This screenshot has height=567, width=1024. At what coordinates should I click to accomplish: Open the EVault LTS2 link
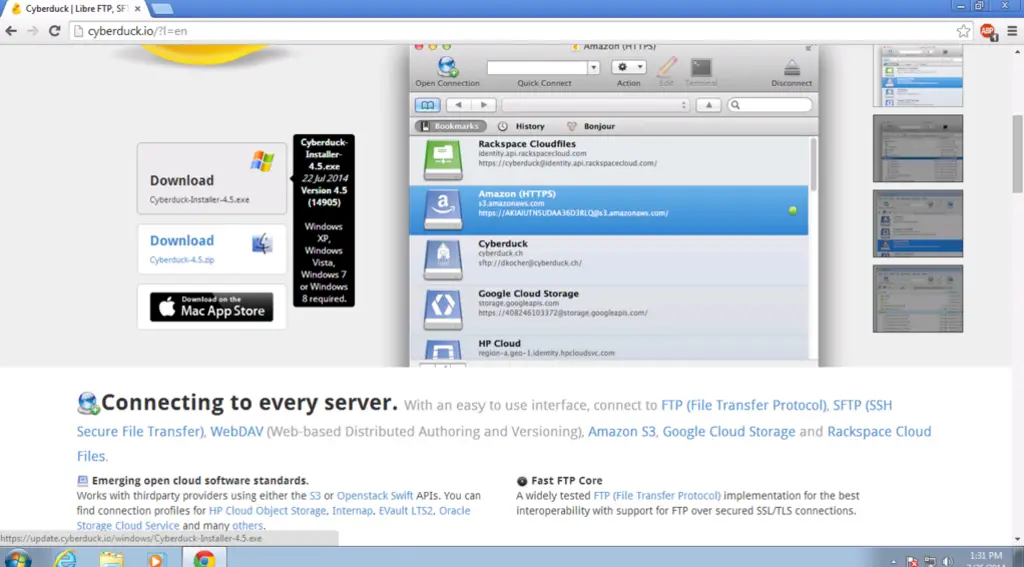(x=406, y=511)
